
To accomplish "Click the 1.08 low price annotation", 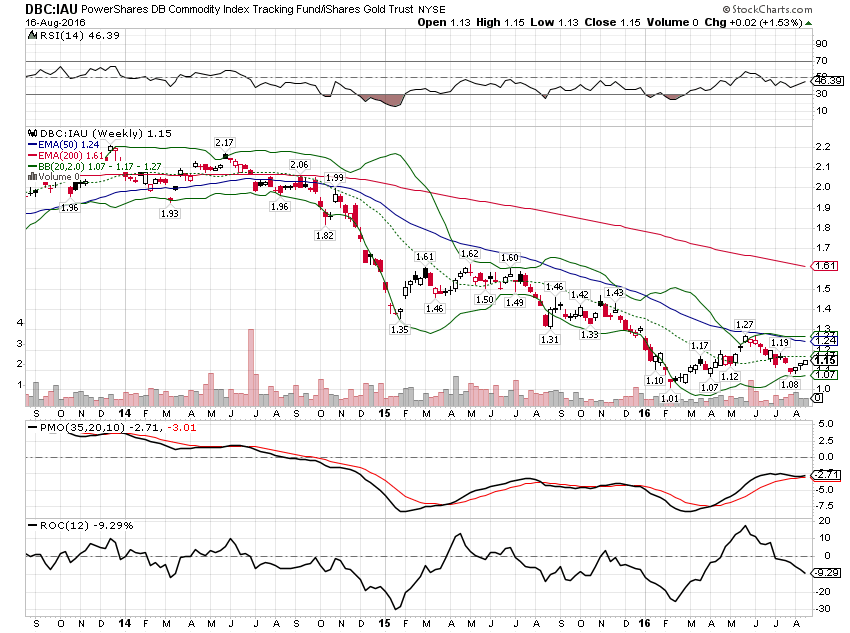I will 789,385.
